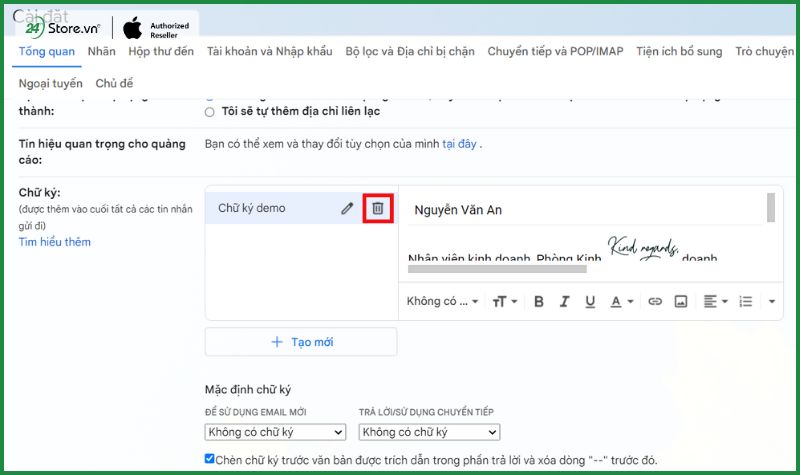Image resolution: width=800 pixels, height=475 pixels.
Task: Click "Tín hiệu quan trọng cho quảng cáo:" label
Action: point(102,152)
